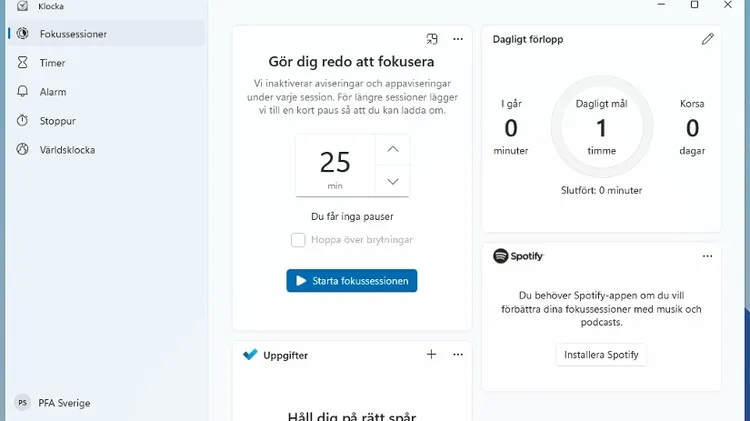Viewport: 750px width, 421px height.
Task: Click the compact overlay view icon
Action: click(432, 39)
